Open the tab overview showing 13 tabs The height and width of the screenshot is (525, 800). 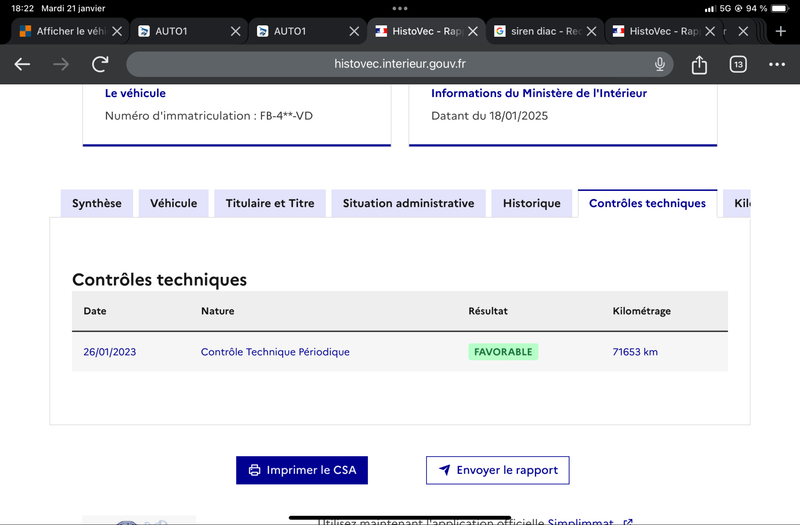[738, 64]
